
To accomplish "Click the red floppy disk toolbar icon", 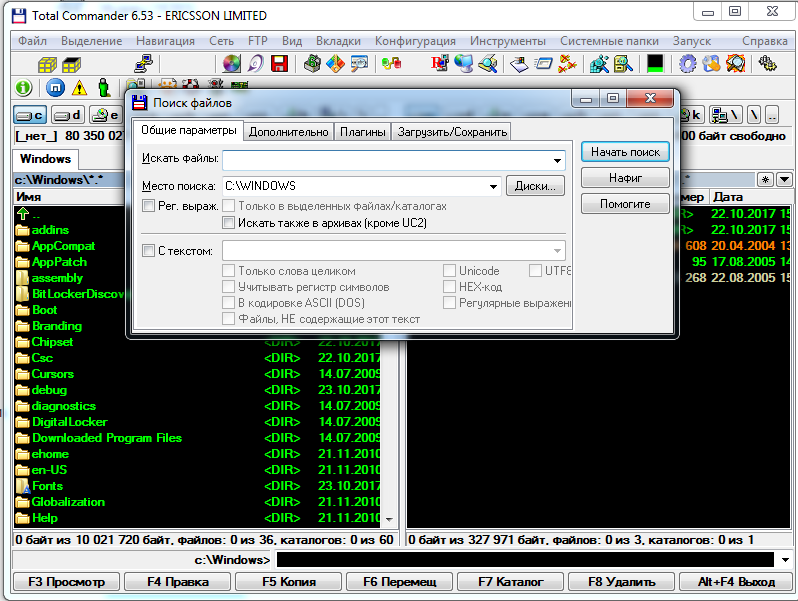I will coord(280,64).
